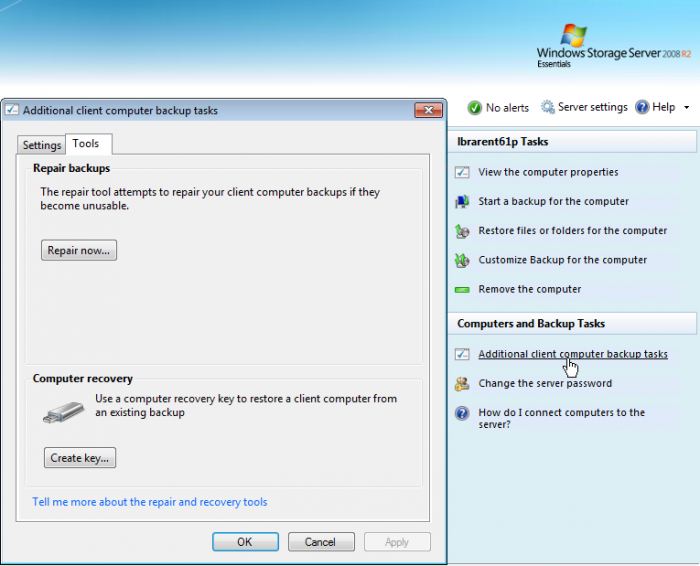Viewport: 700px width, 566px height.
Task: Click the USB recovery key icon
Action: pyautogui.click(x=63, y=411)
